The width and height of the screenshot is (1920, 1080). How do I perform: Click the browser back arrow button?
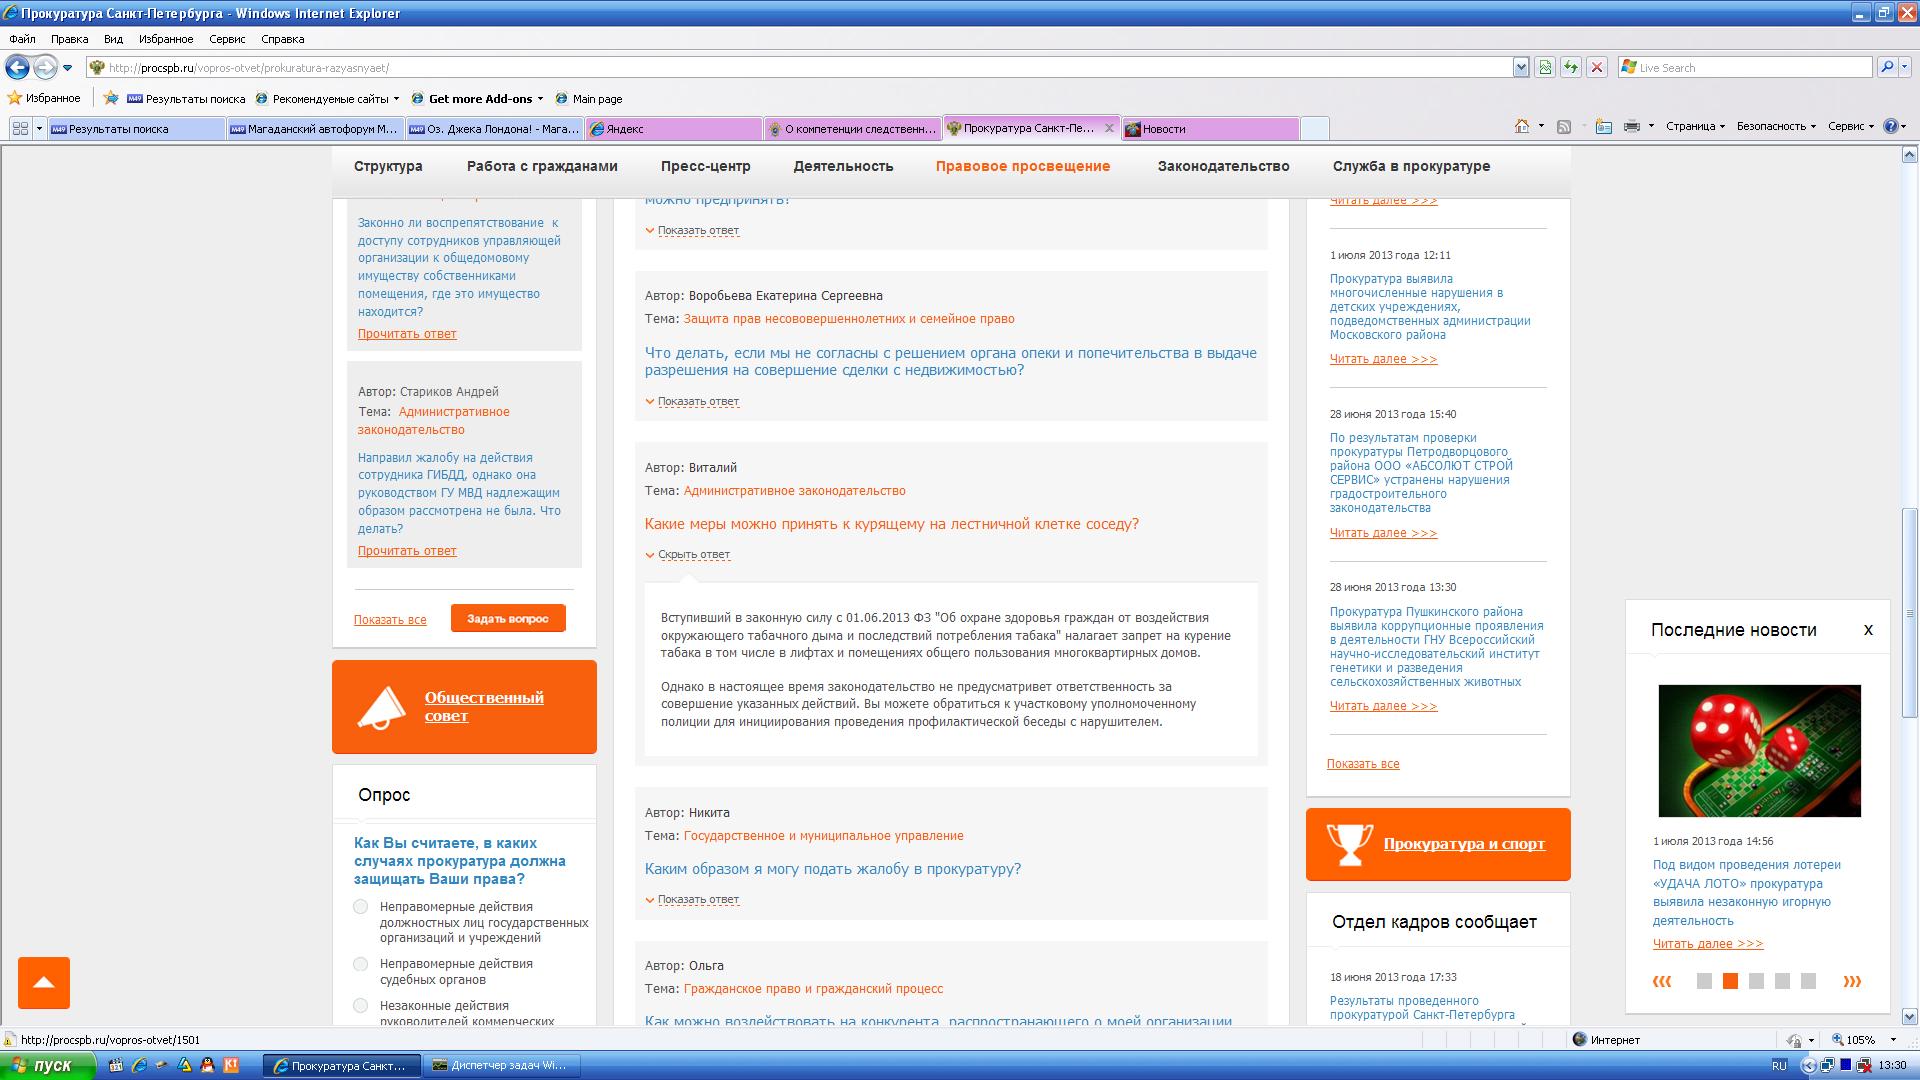pyautogui.click(x=17, y=67)
